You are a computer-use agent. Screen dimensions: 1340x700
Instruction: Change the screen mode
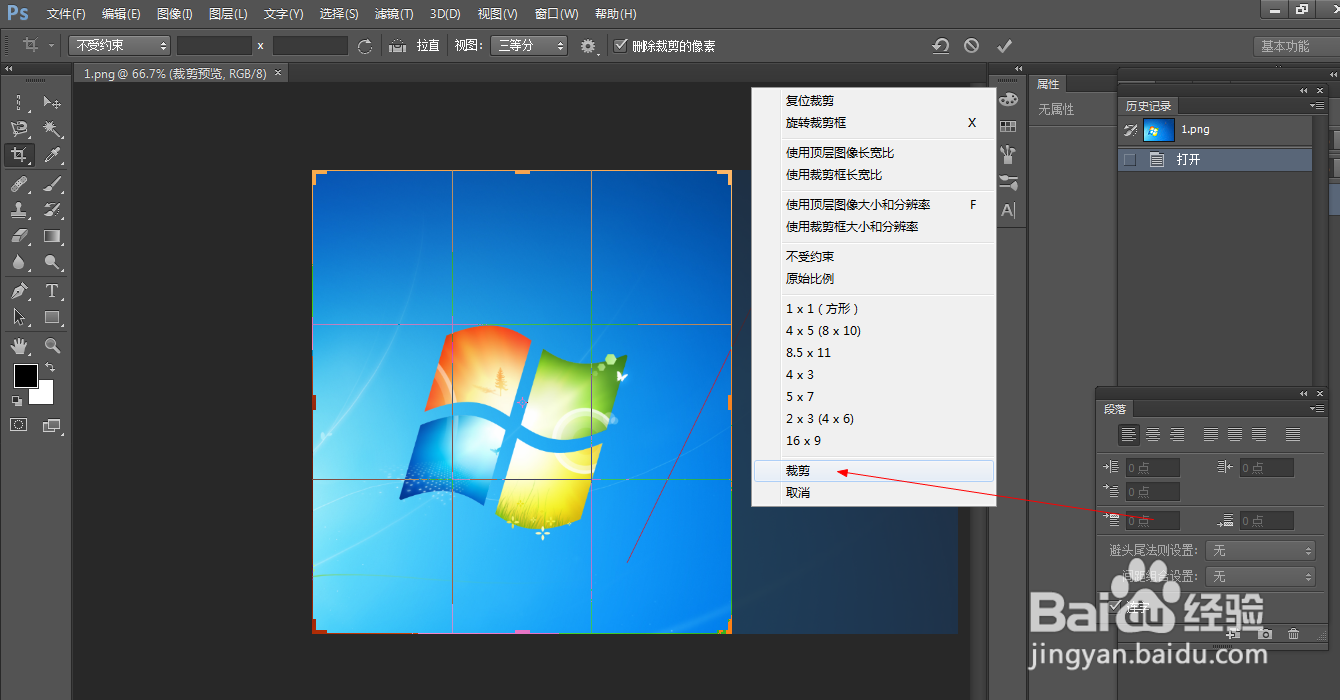[x=52, y=425]
